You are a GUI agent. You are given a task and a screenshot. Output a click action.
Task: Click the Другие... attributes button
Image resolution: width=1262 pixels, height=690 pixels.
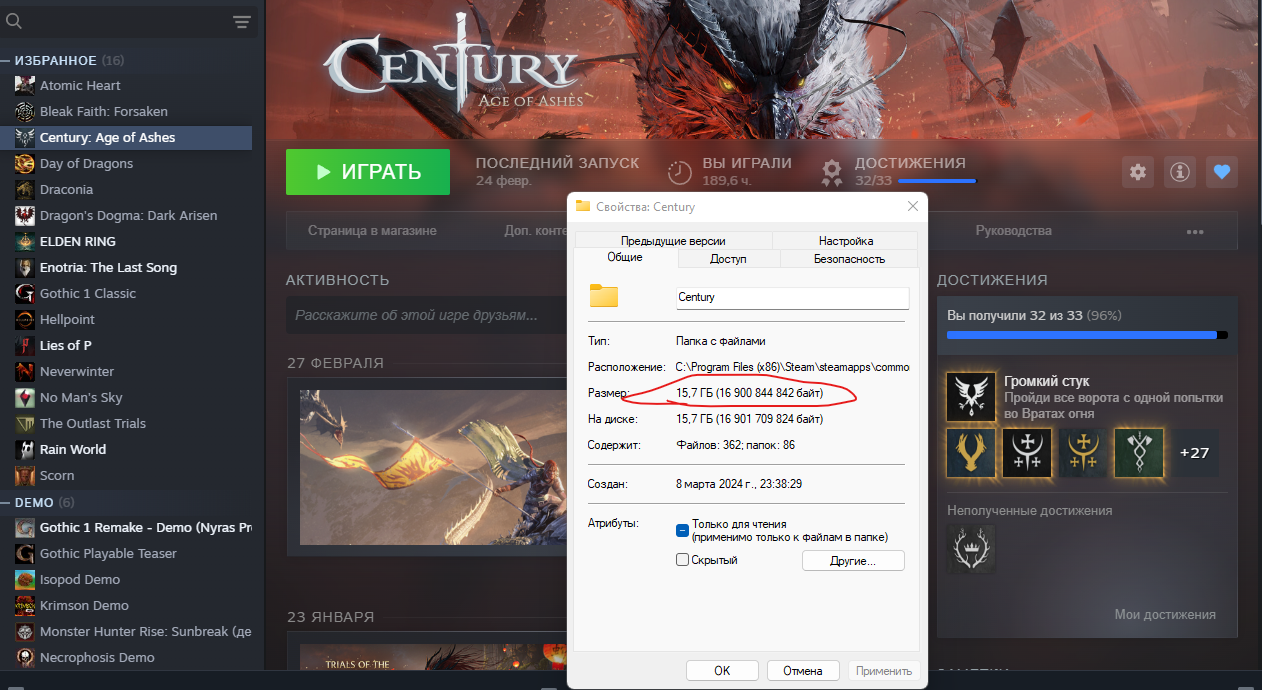tap(853, 561)
